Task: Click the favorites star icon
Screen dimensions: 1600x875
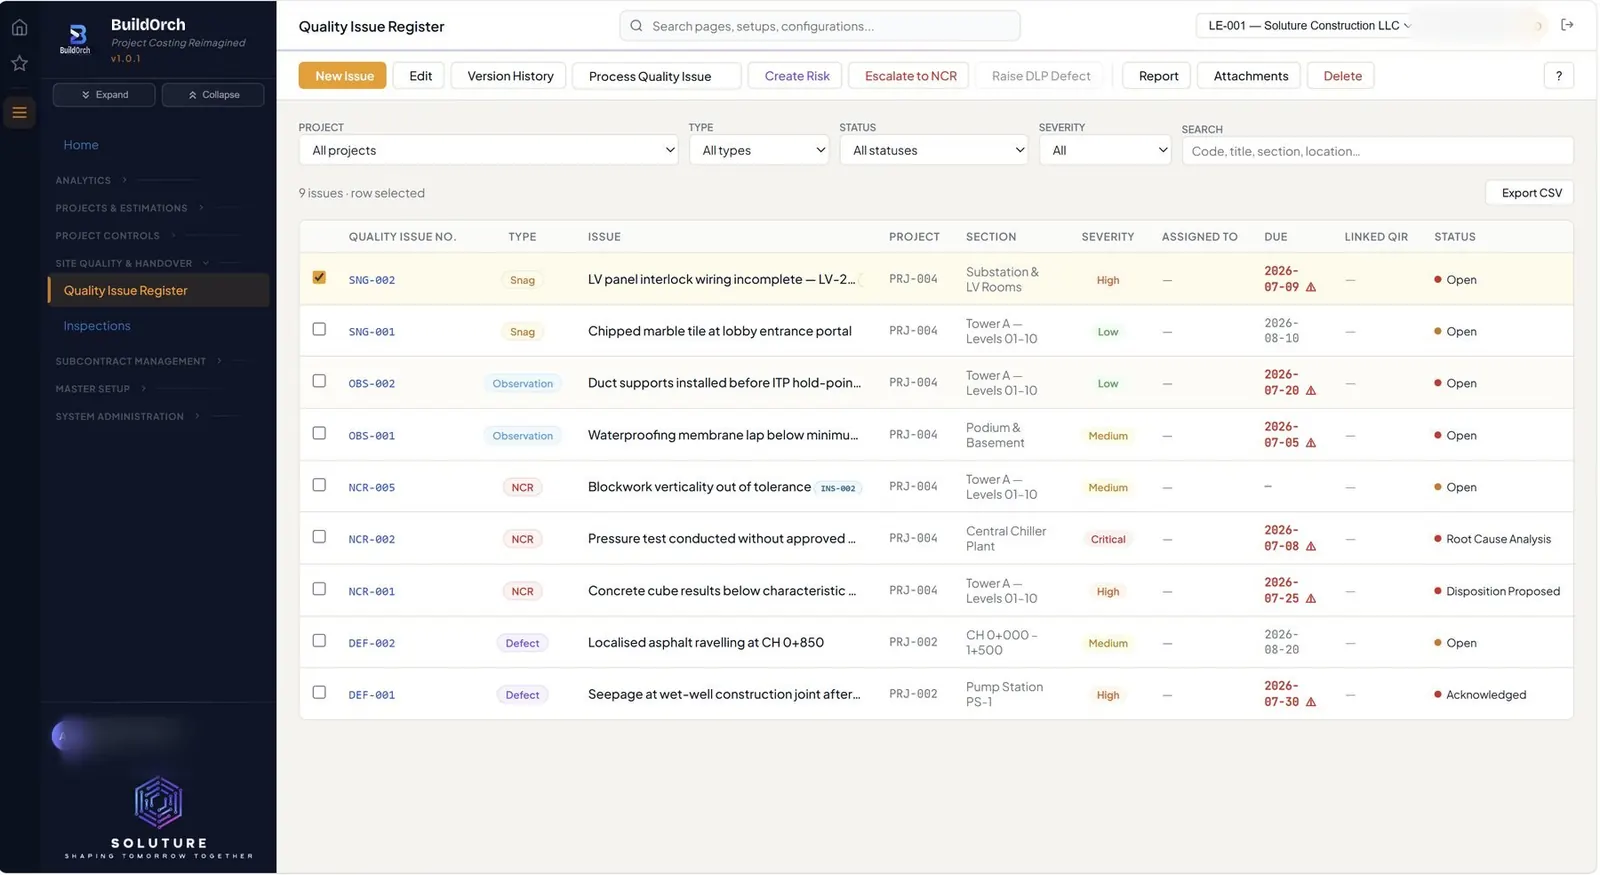Action: point(19,63)
